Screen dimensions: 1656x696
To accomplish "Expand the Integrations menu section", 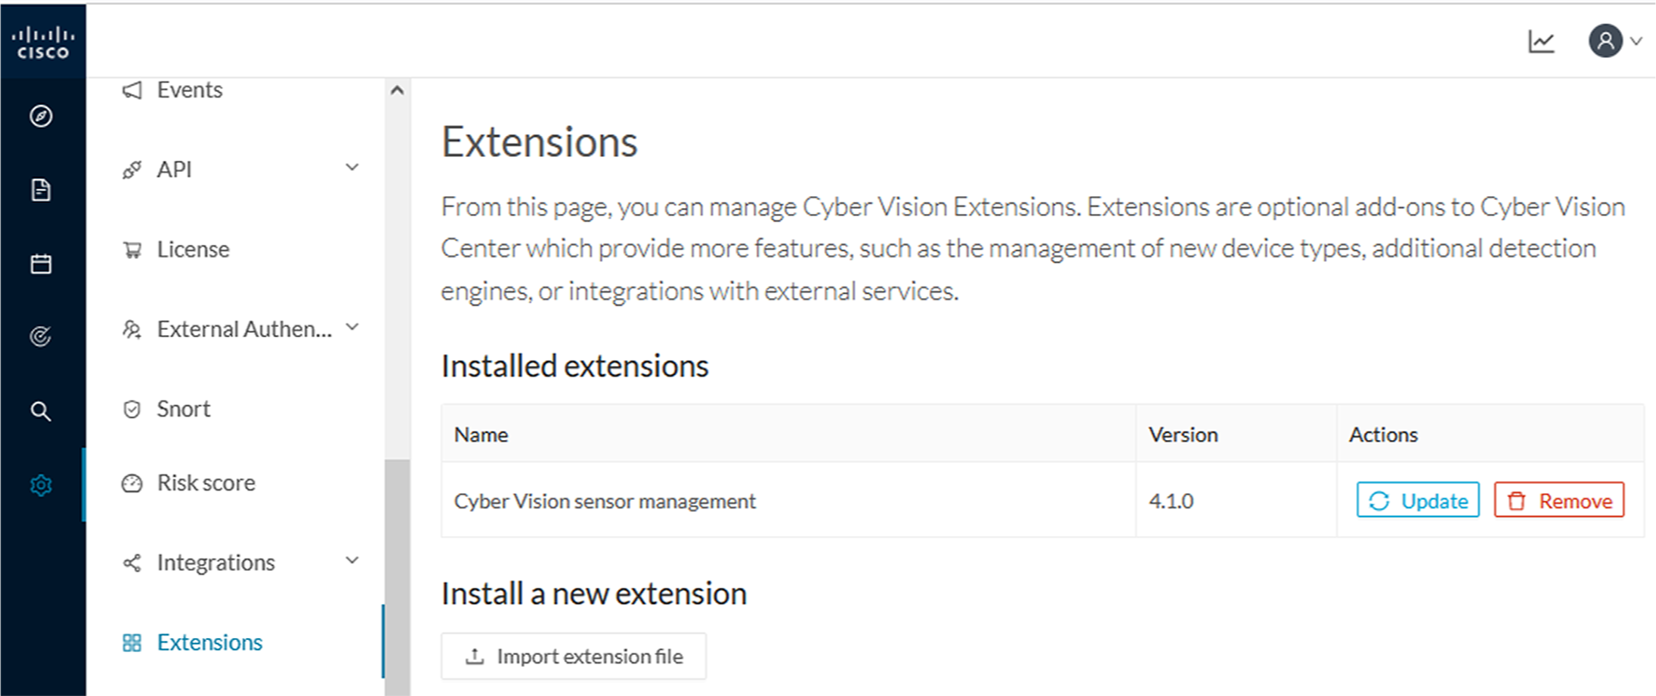I will pos(351,560).
